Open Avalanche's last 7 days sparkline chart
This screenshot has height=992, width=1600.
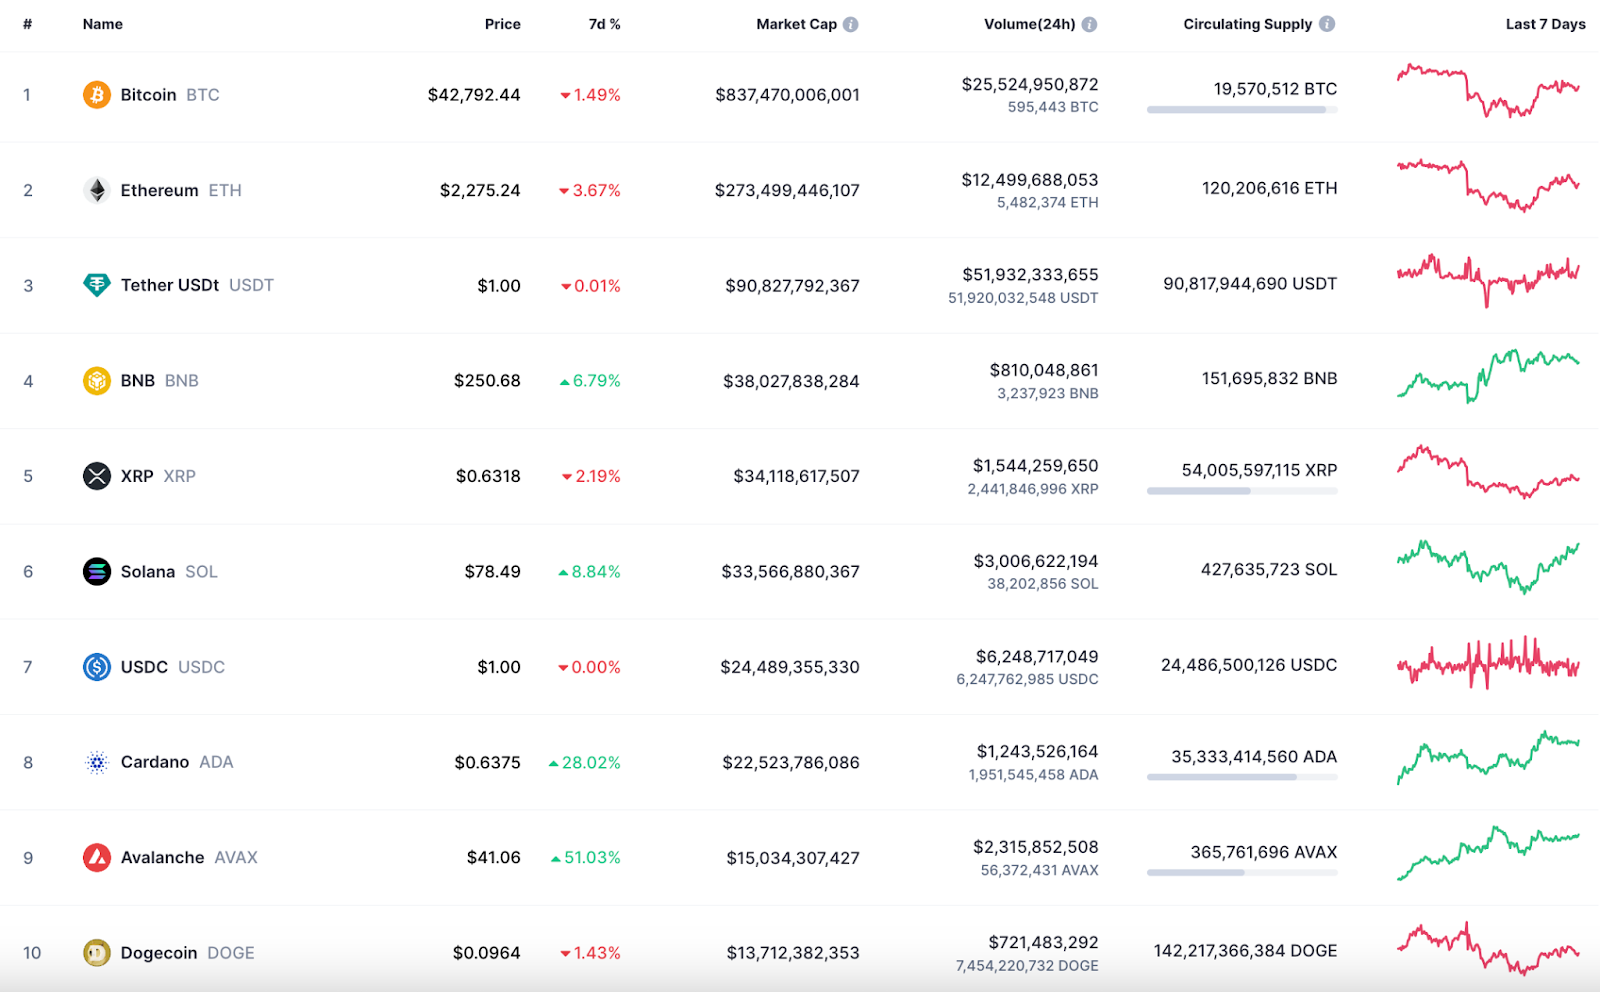pyautogui.click(x=1488, y=853)
